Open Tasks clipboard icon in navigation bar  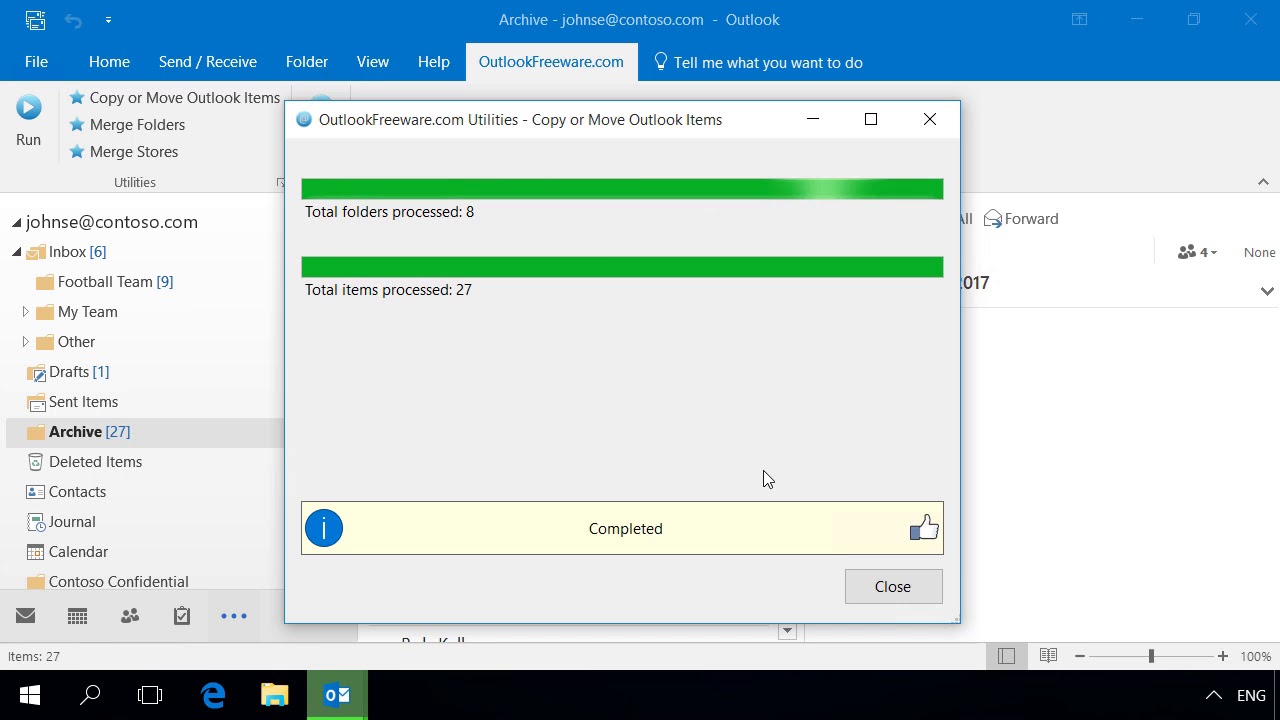pyautogui.click(x=182, y=616)
